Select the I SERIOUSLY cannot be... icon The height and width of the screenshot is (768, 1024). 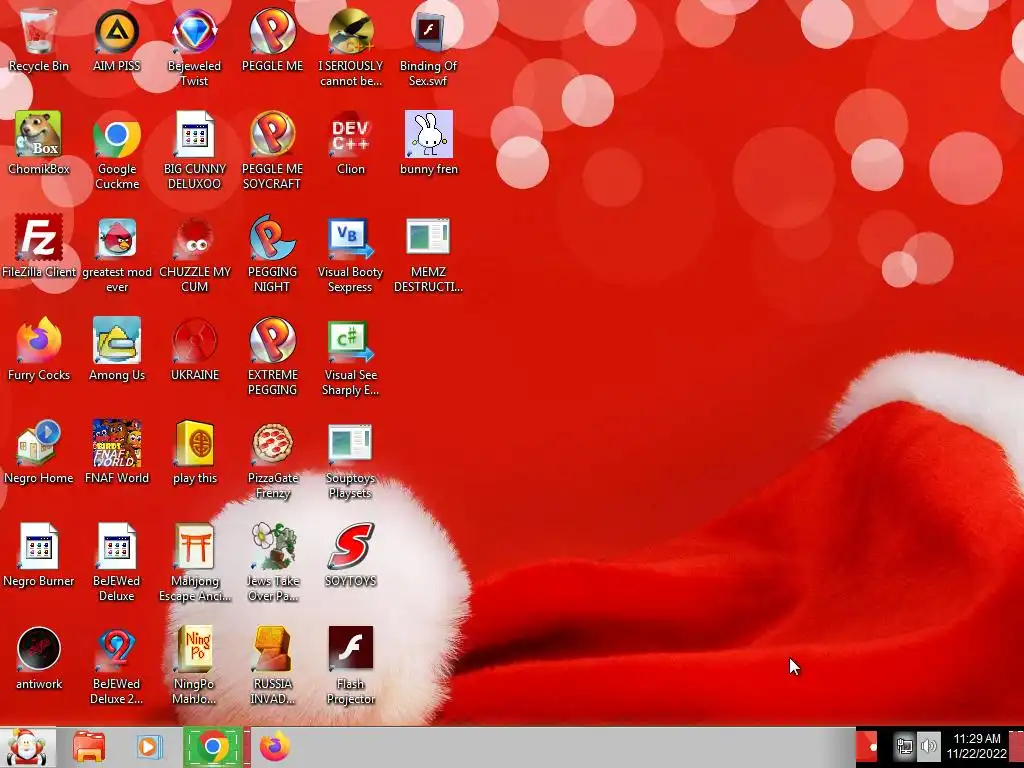coord(351,48)
